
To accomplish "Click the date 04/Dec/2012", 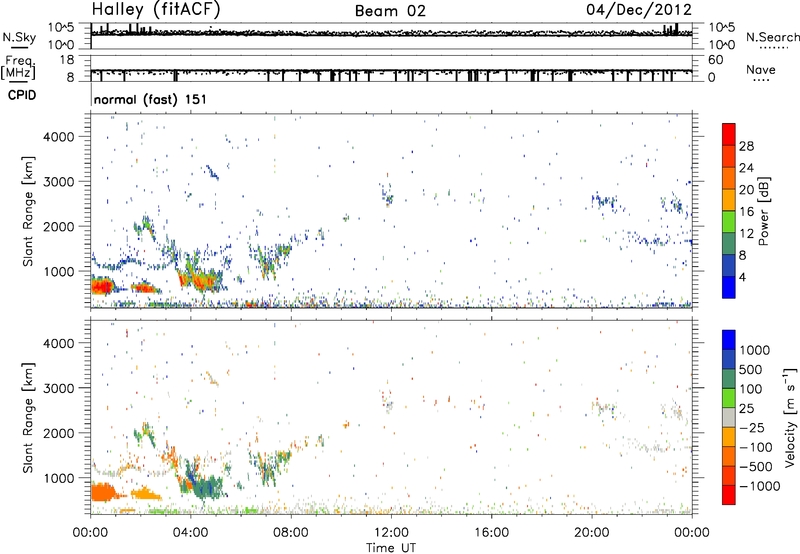I will [639, 9].
